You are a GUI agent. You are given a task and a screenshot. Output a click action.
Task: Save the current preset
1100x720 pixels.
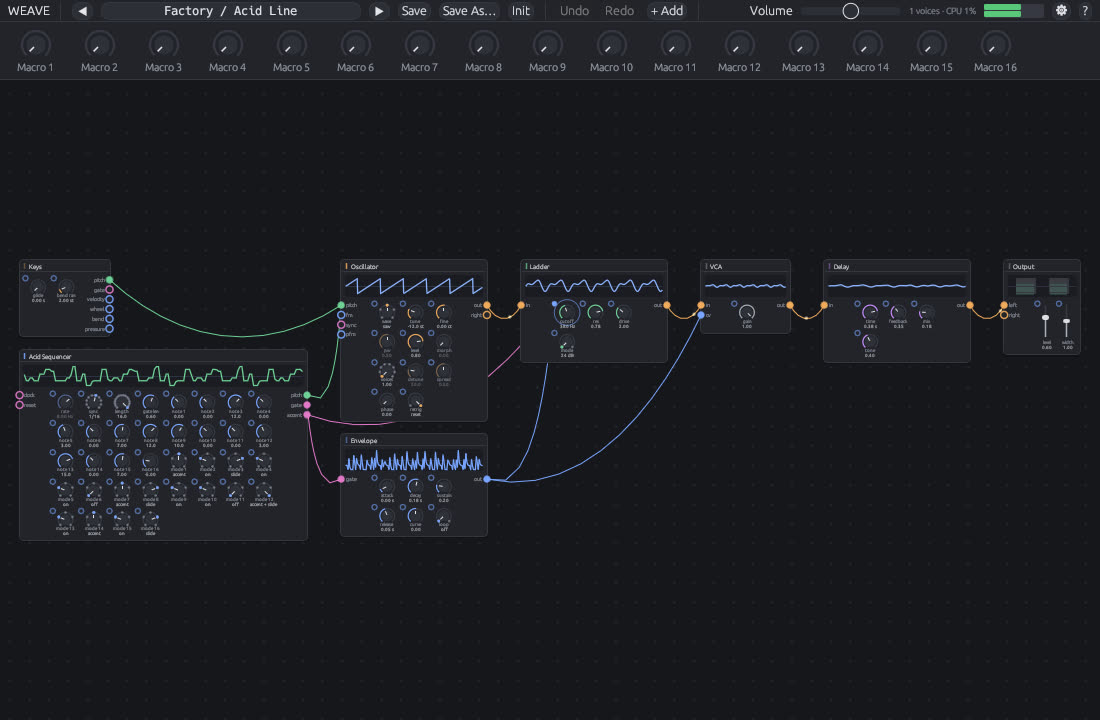tap(413, 11)
